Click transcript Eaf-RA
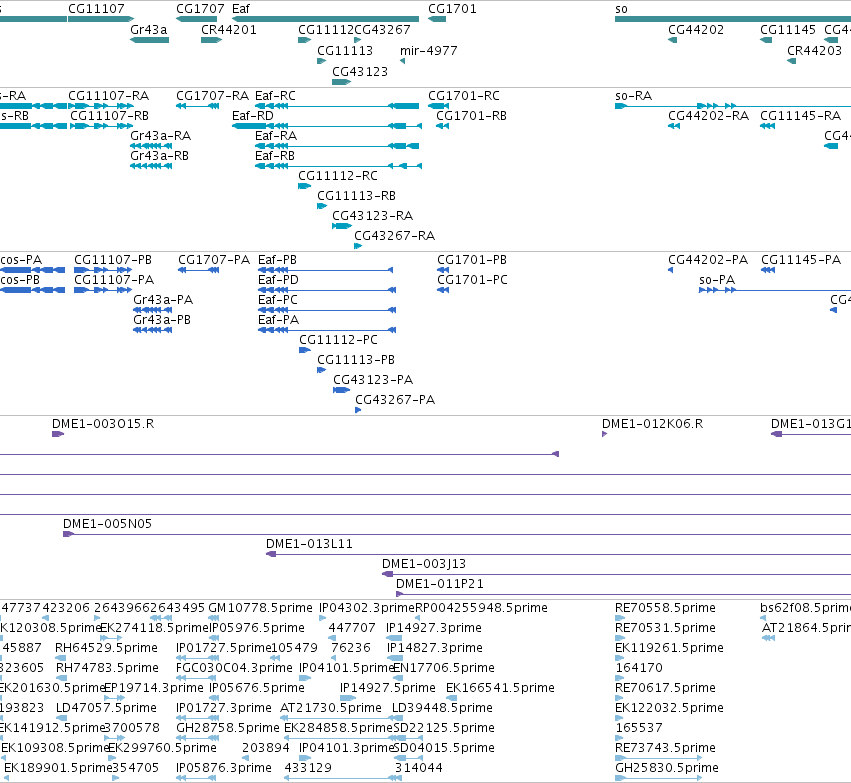Viewport: 851px width, 783px height. click(276, 136)
